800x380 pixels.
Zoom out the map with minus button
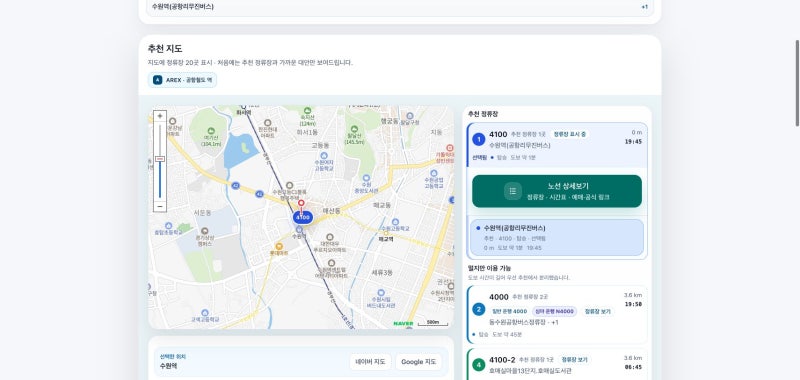tap(160, 206)
